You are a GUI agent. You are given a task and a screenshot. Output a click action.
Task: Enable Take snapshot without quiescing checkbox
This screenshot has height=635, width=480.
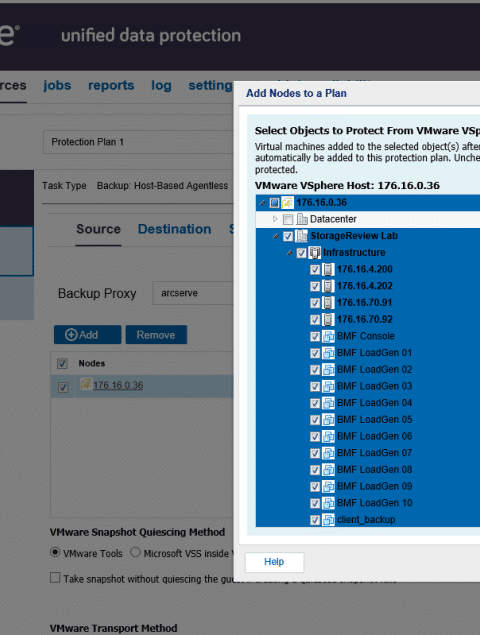tap(55, 577)
